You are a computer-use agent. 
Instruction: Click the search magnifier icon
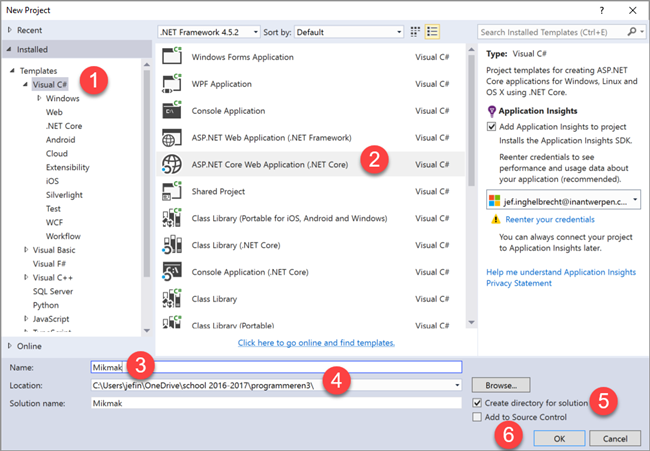coord(631,32)
